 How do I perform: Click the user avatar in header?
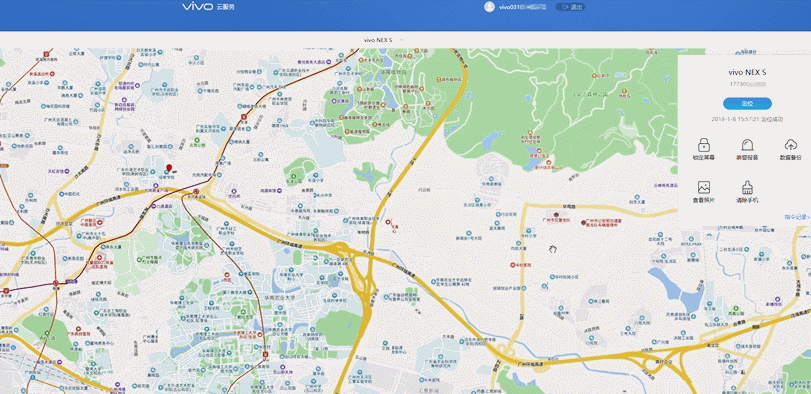pos(489,7)
